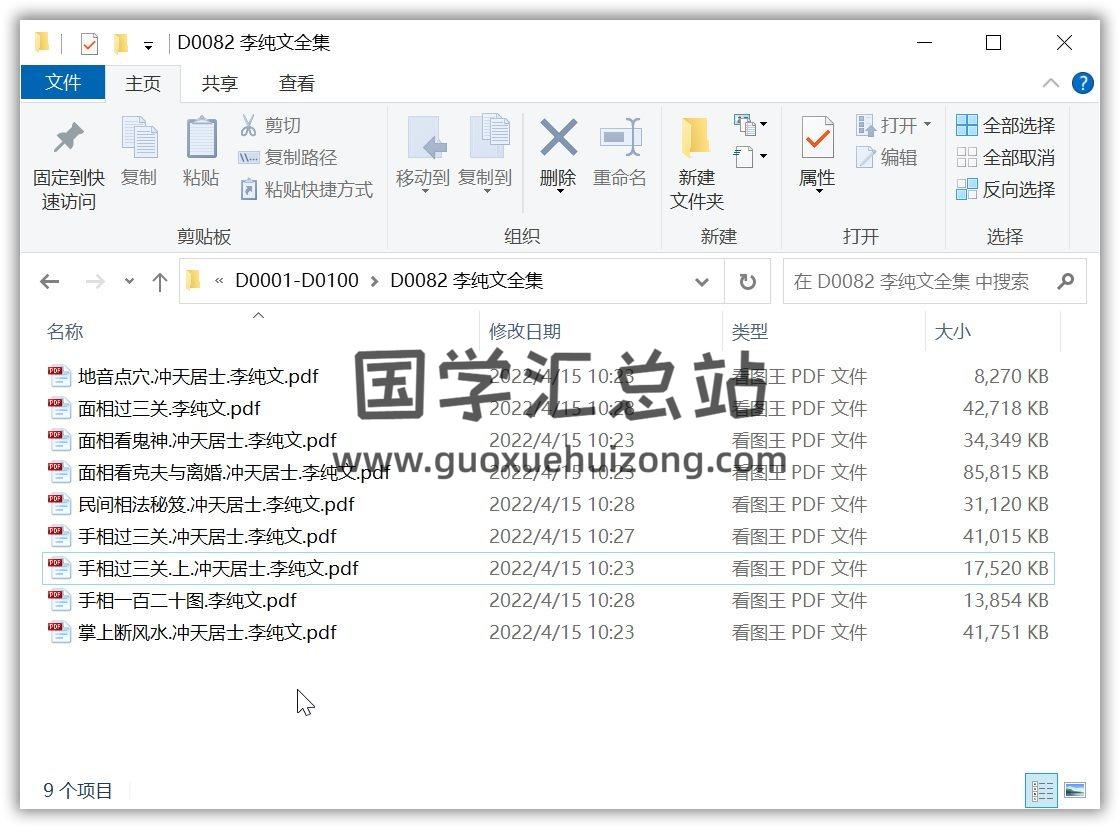Select file 面相过三关.李纯文.pdf
Viewport: 1120px width, 829px height.
click(548, 408)
